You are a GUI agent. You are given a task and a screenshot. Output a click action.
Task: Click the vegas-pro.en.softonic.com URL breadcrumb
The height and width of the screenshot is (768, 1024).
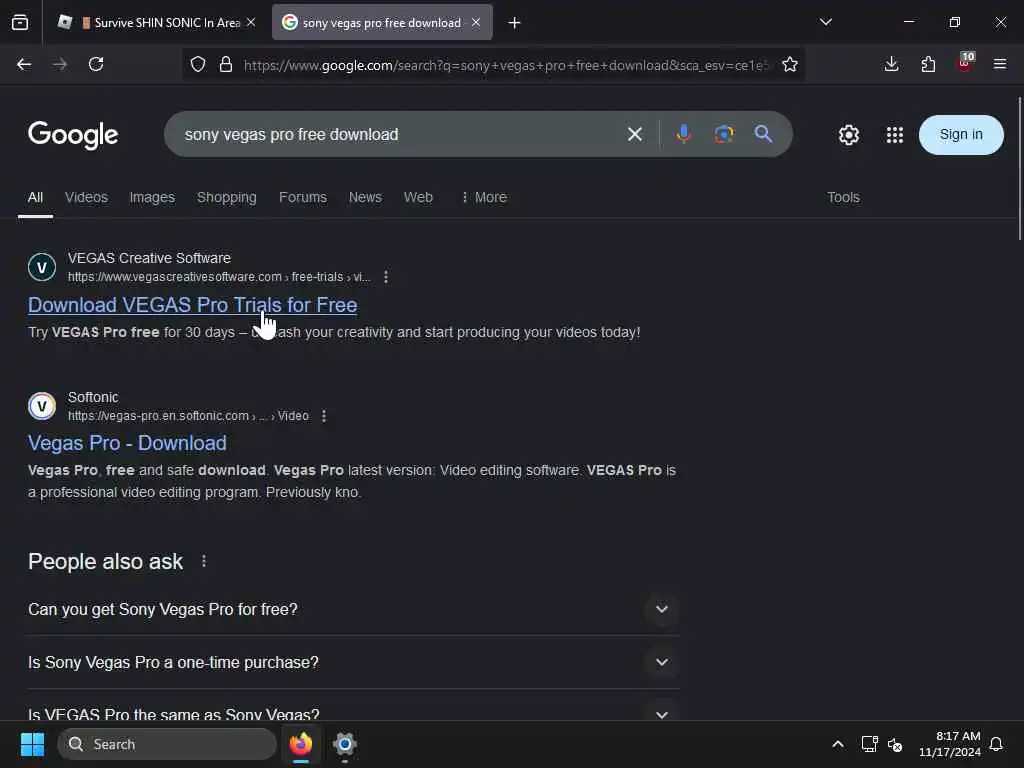coord(188,416)
